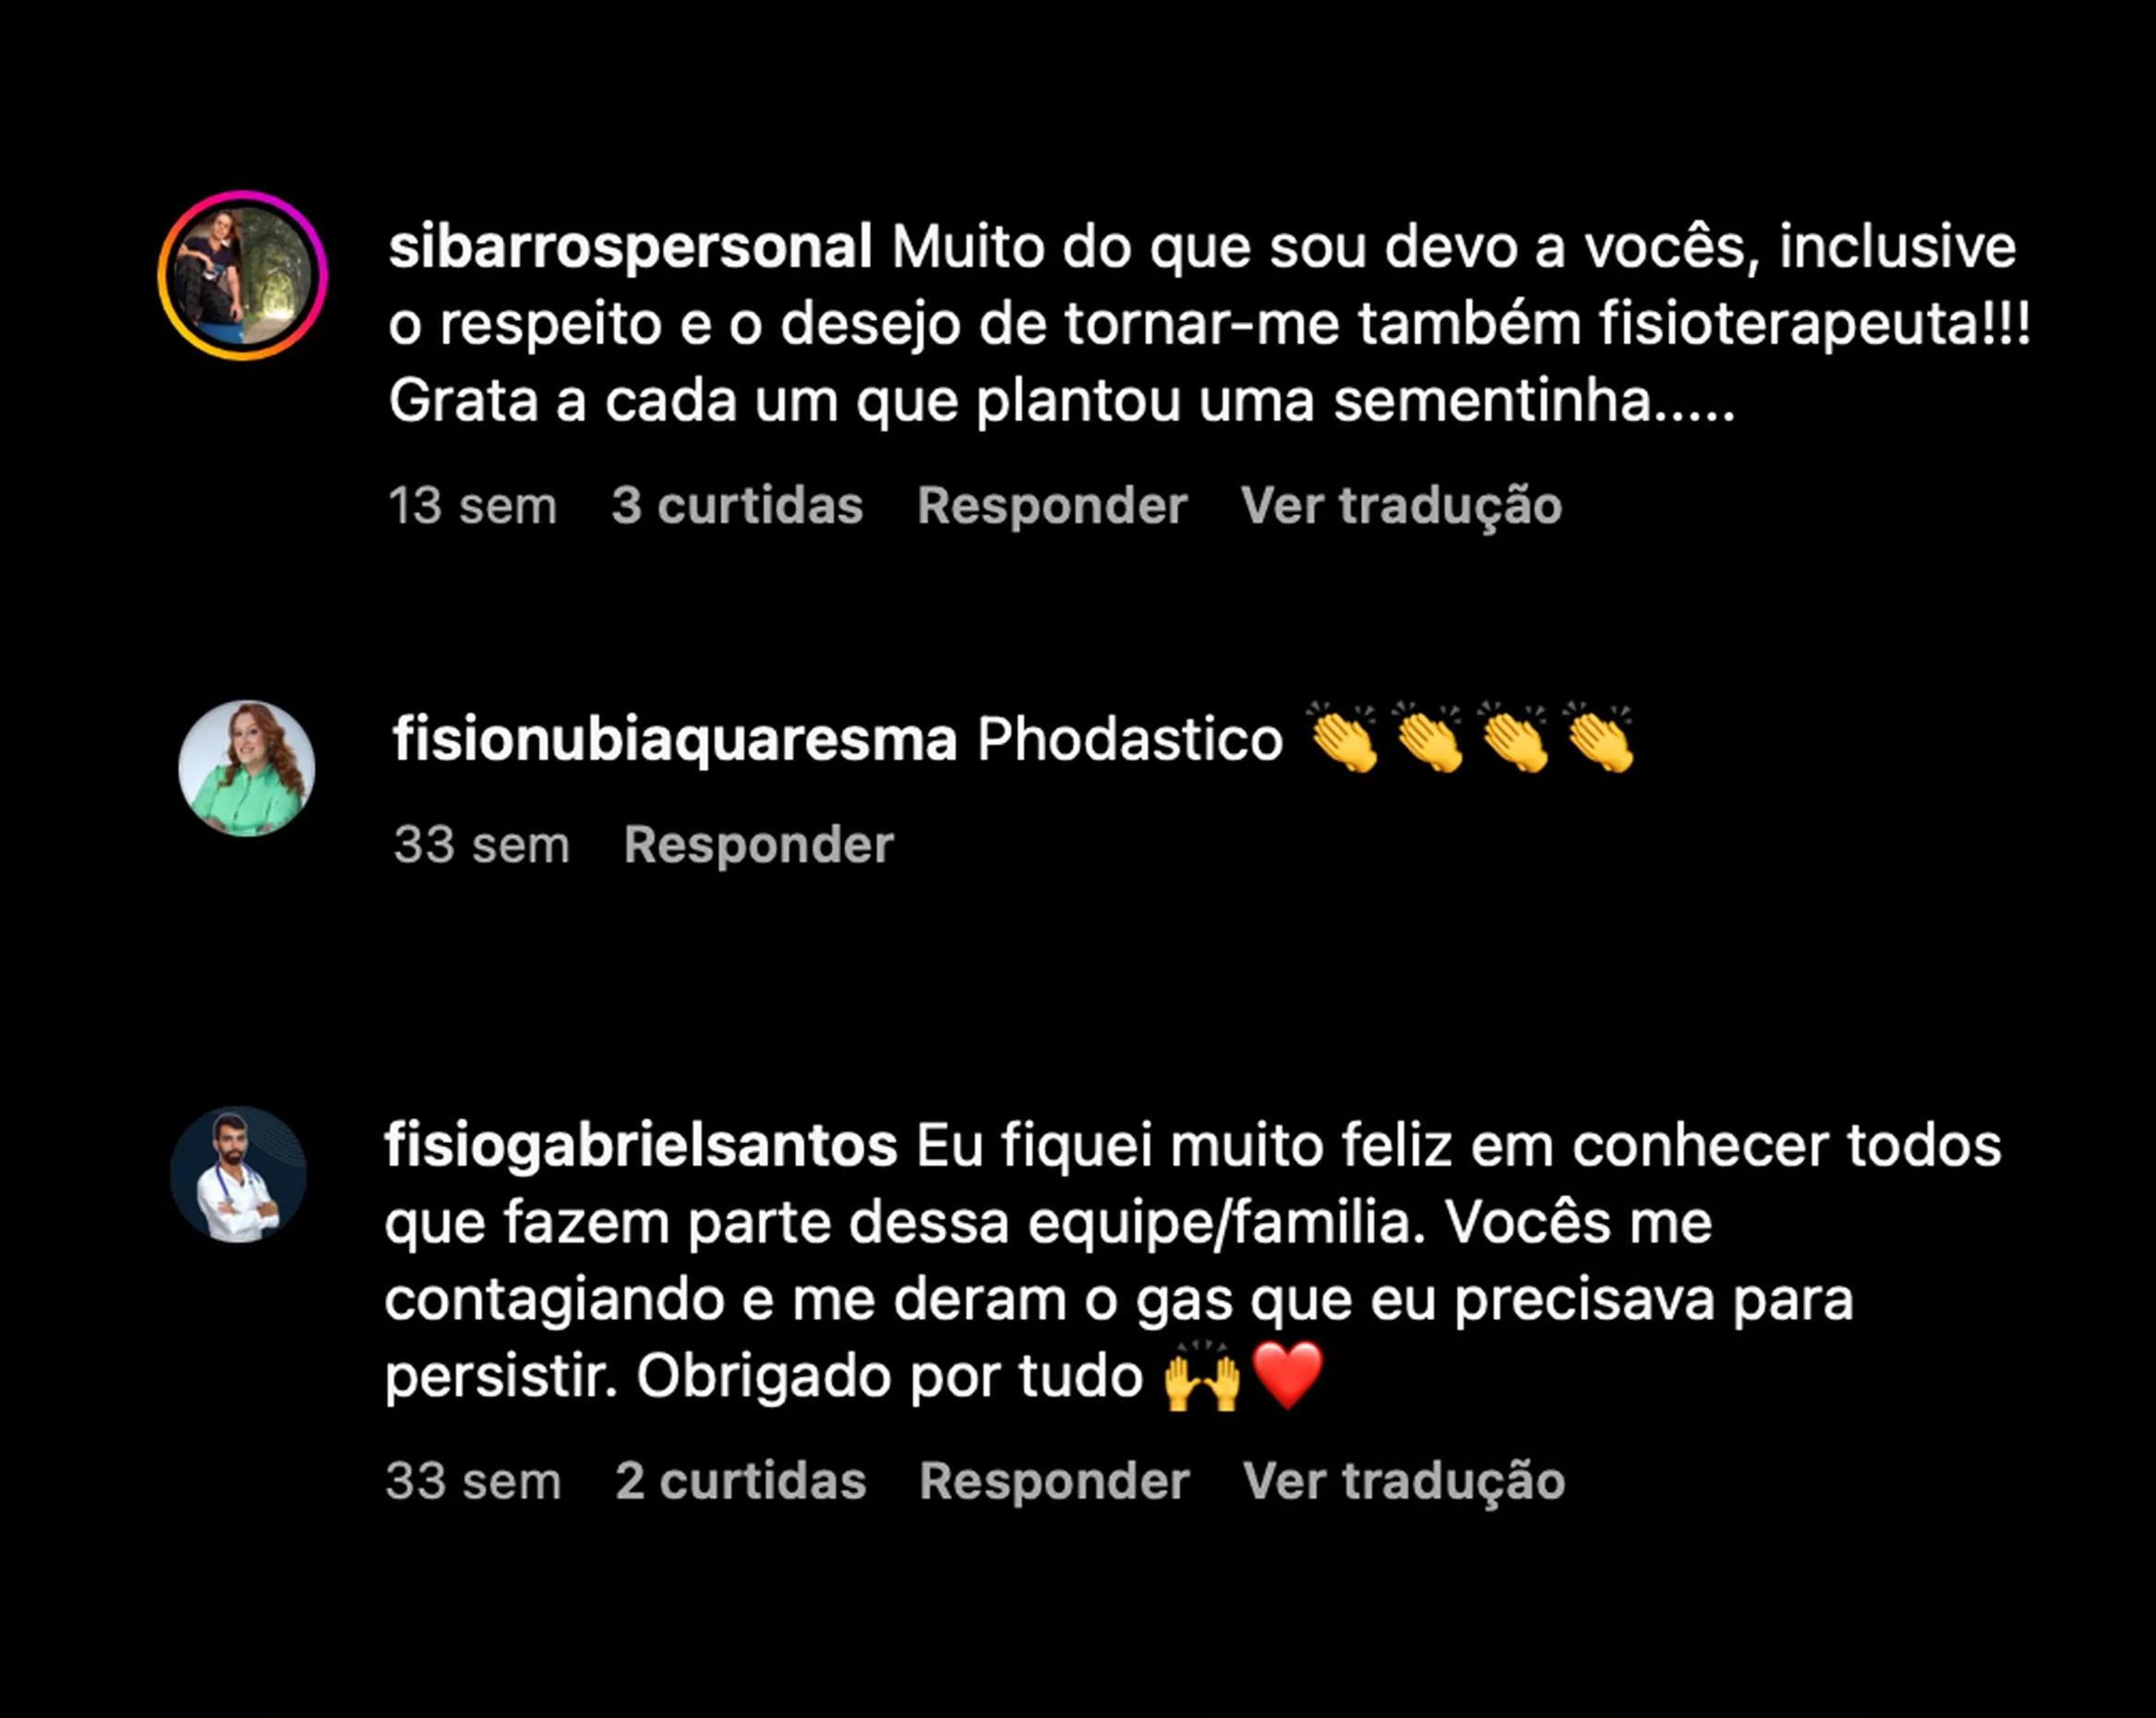Click the 13 sem timestamp

[472, 505]
